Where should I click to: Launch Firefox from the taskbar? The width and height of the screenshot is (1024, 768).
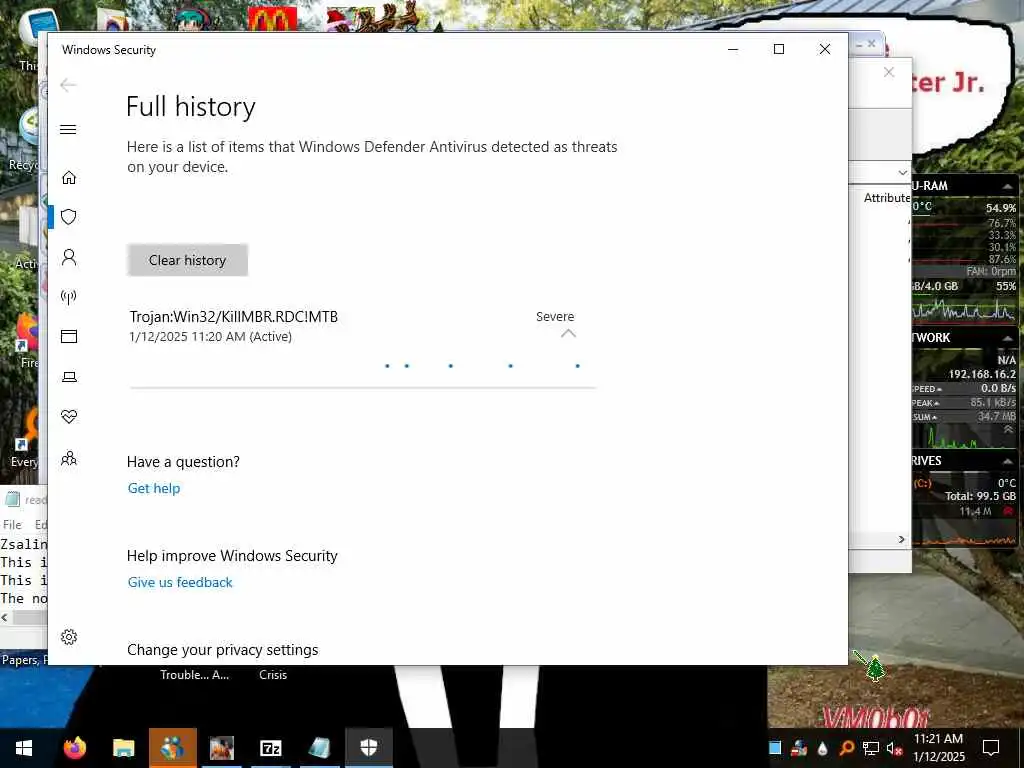click(74, 748)
